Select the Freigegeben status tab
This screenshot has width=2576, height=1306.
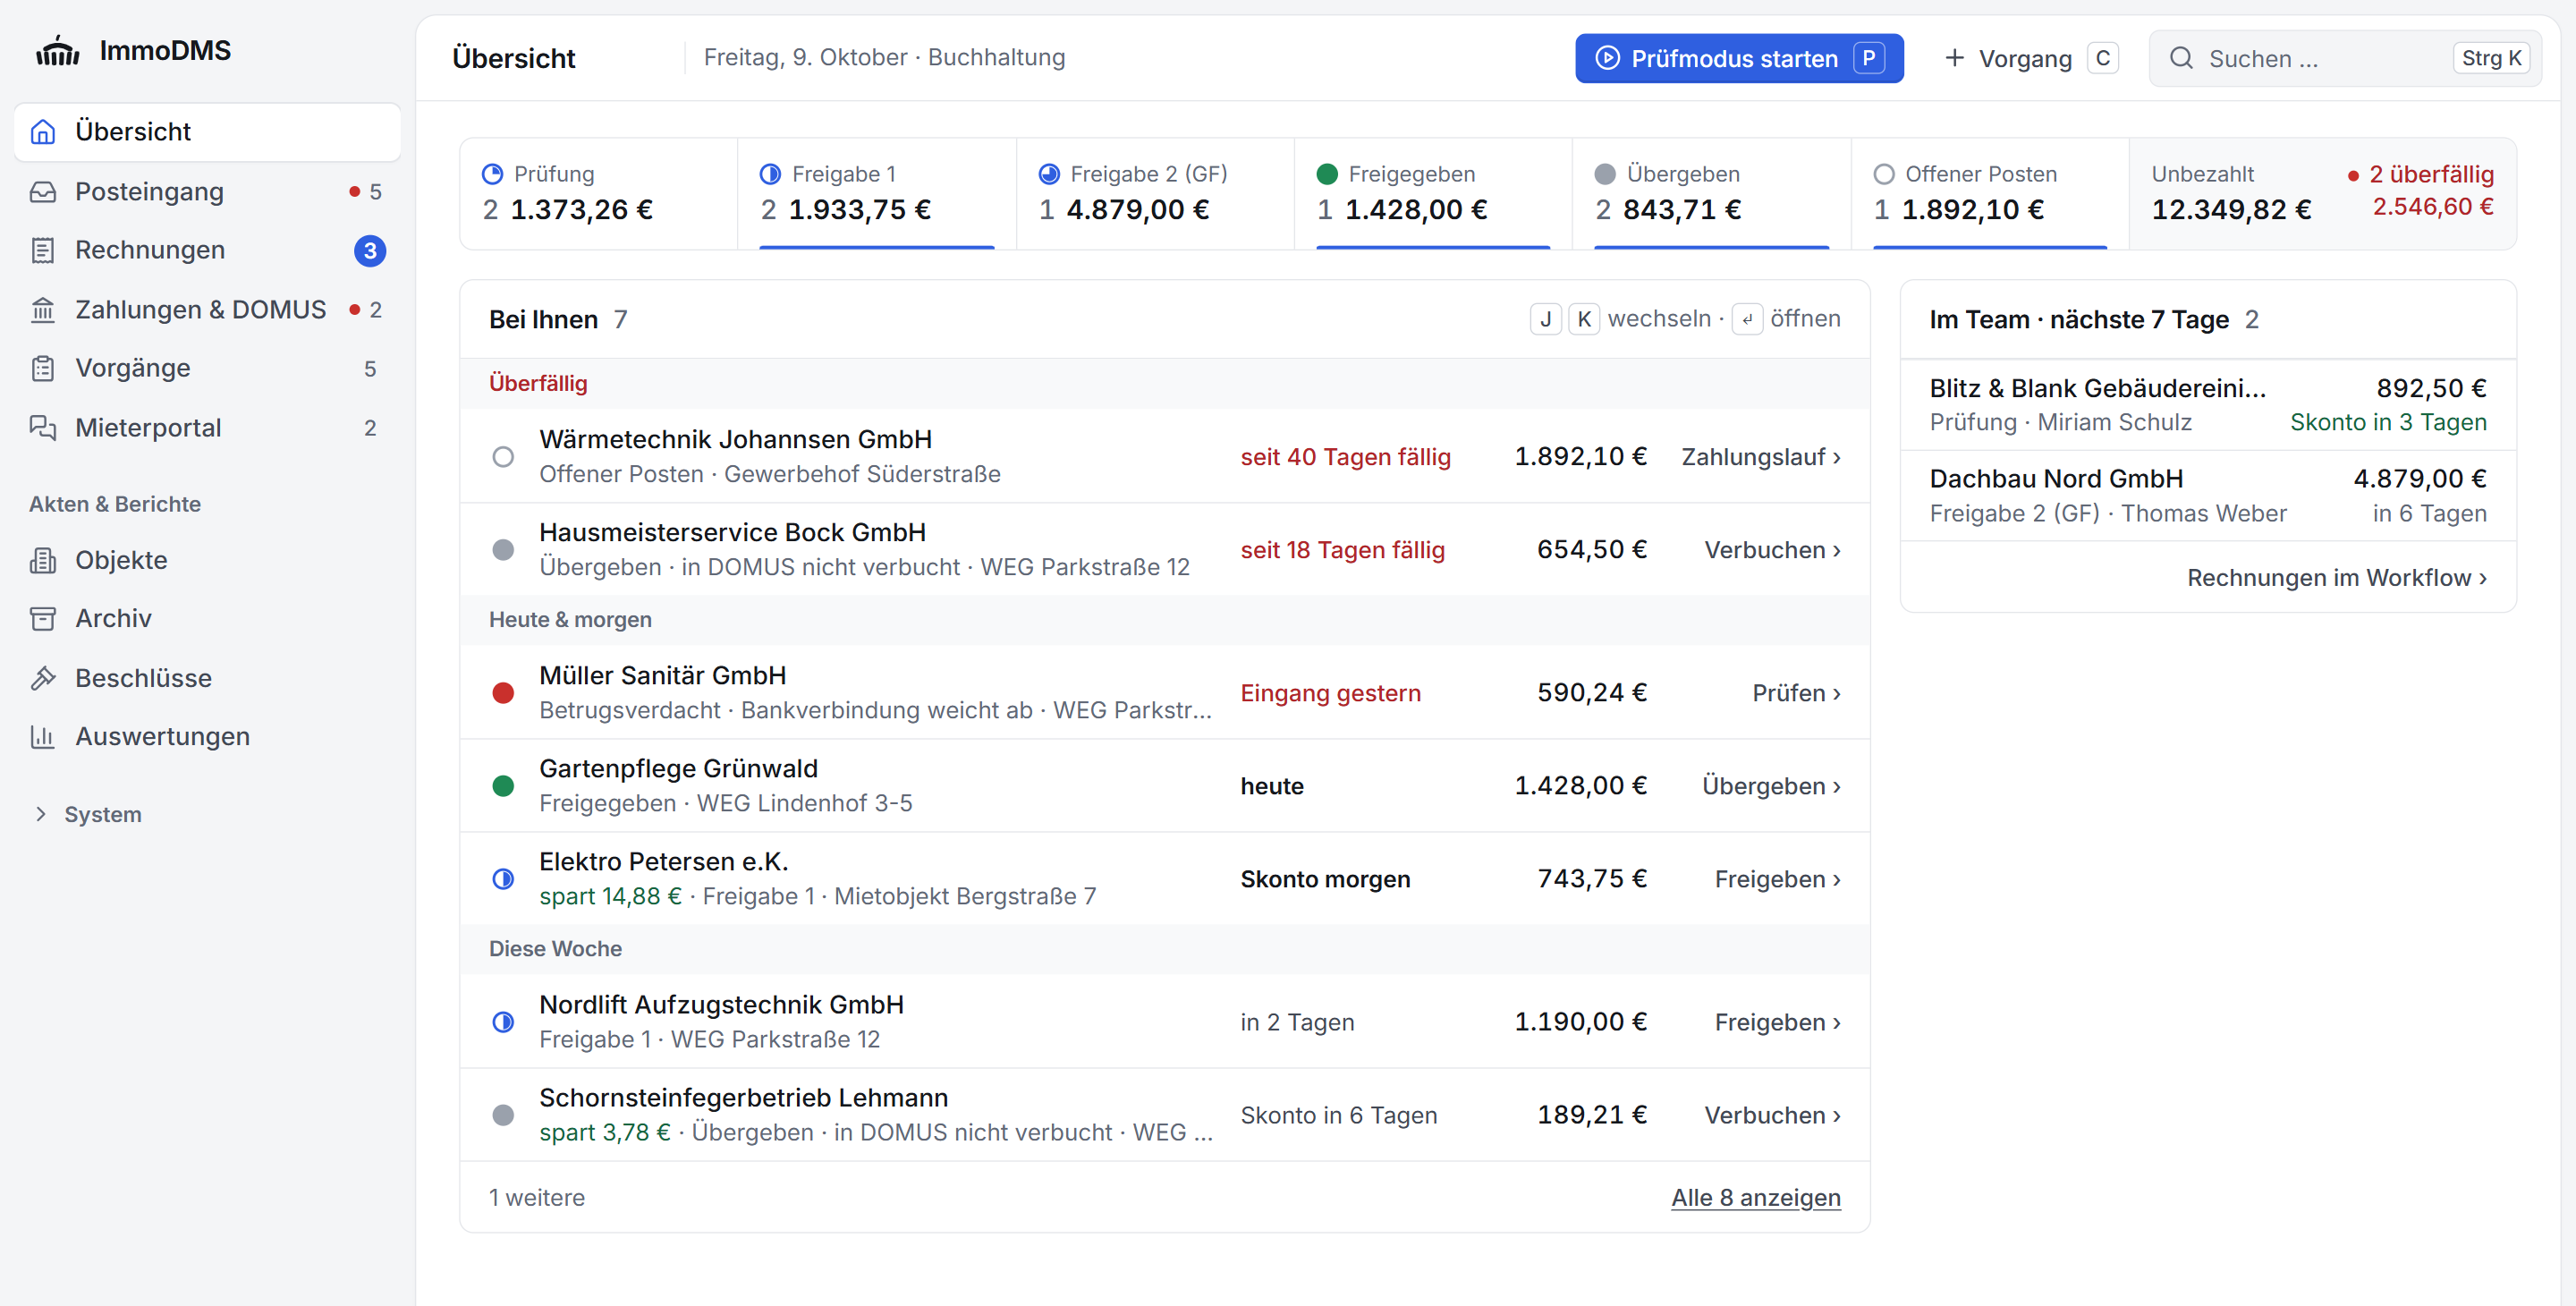[1433, 194]
